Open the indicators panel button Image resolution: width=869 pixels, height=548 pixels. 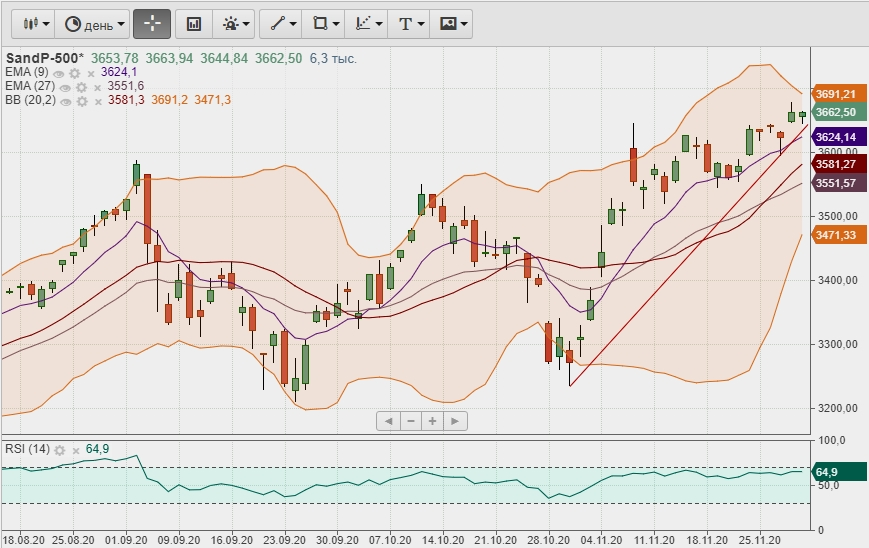[x=194, y=23]
